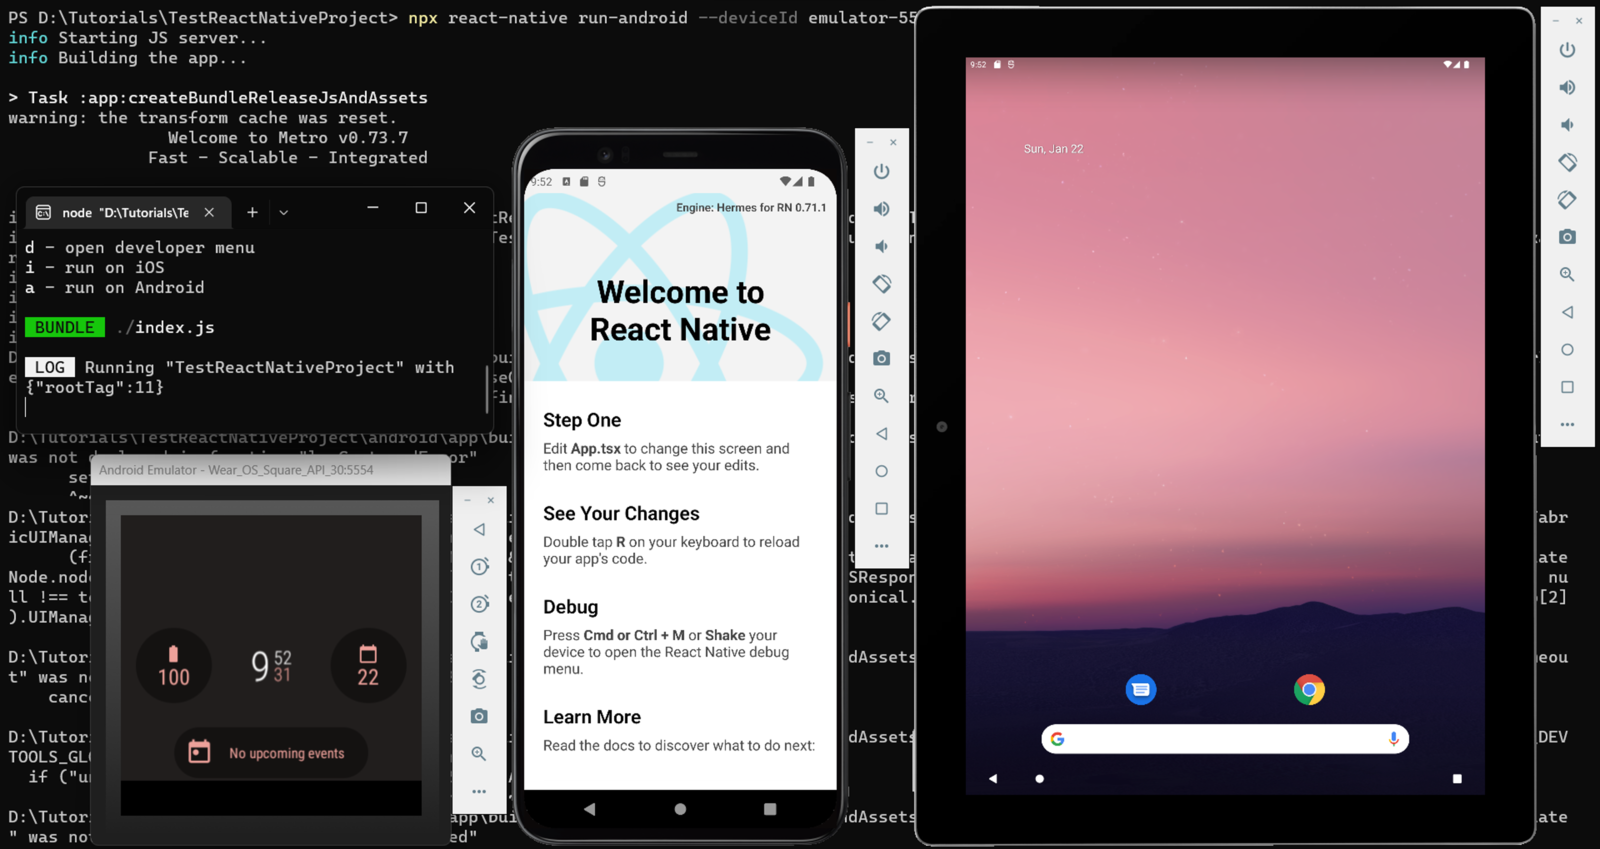Open Chrome on tablet home screen
Image resolution: width=1600 pixels, height=849 pixels.
click(1309, 690)
